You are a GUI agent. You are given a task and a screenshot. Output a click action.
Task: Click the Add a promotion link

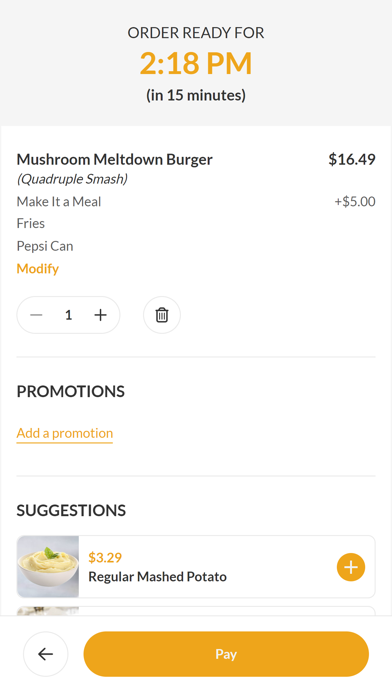click(65, 433)
